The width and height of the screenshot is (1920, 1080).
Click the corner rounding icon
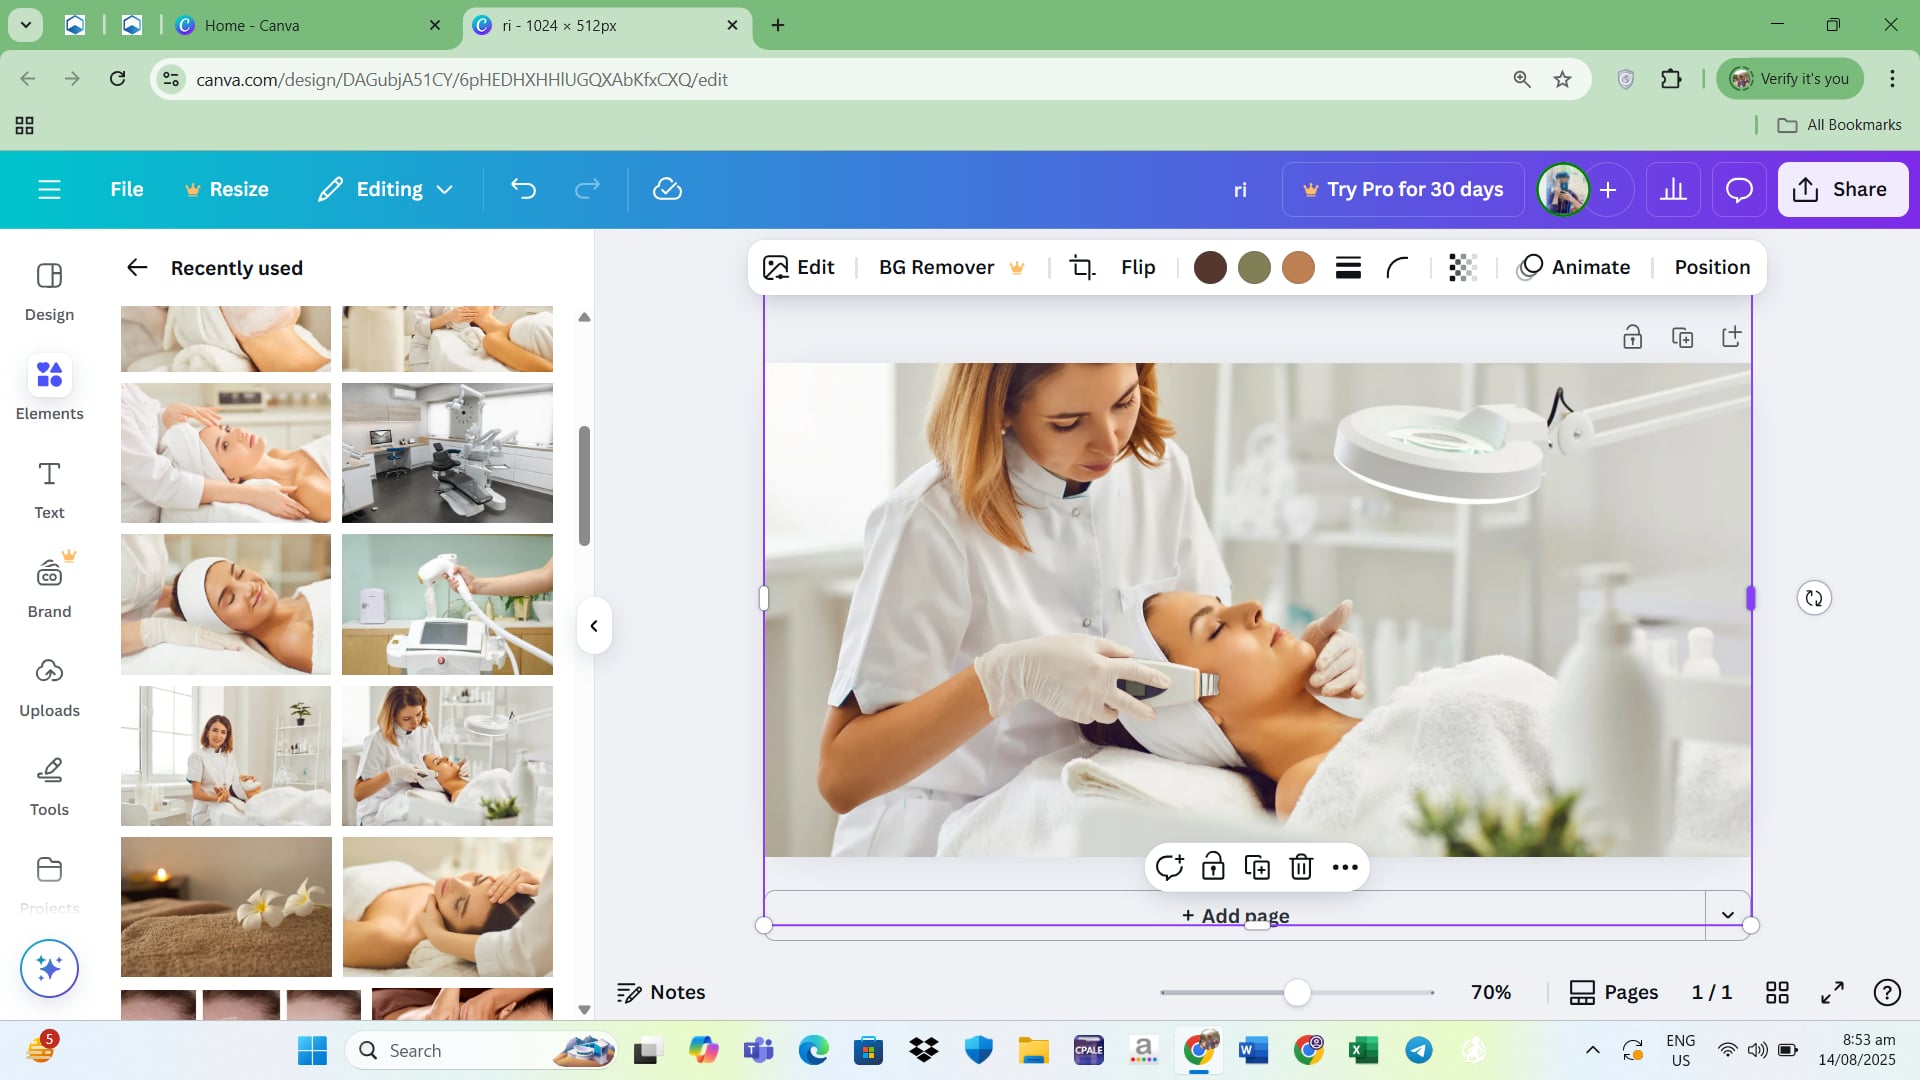pyautogui.click(x=1397, y=267)
